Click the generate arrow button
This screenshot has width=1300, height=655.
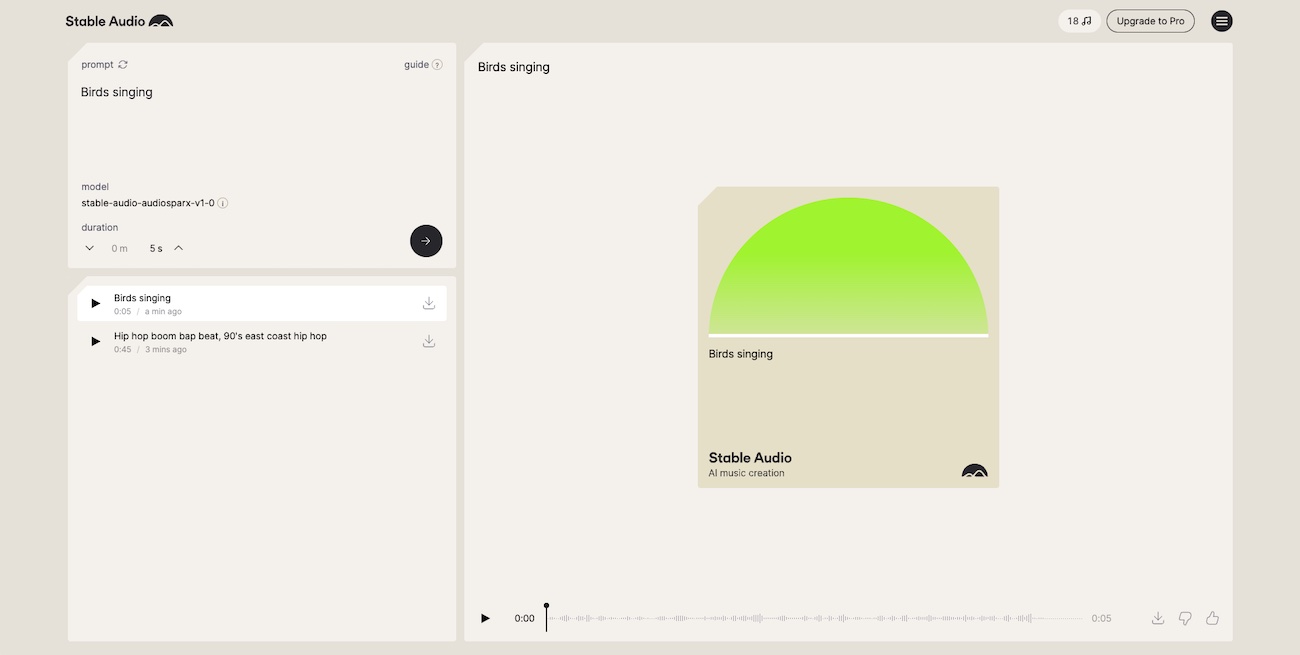point(426,241)
